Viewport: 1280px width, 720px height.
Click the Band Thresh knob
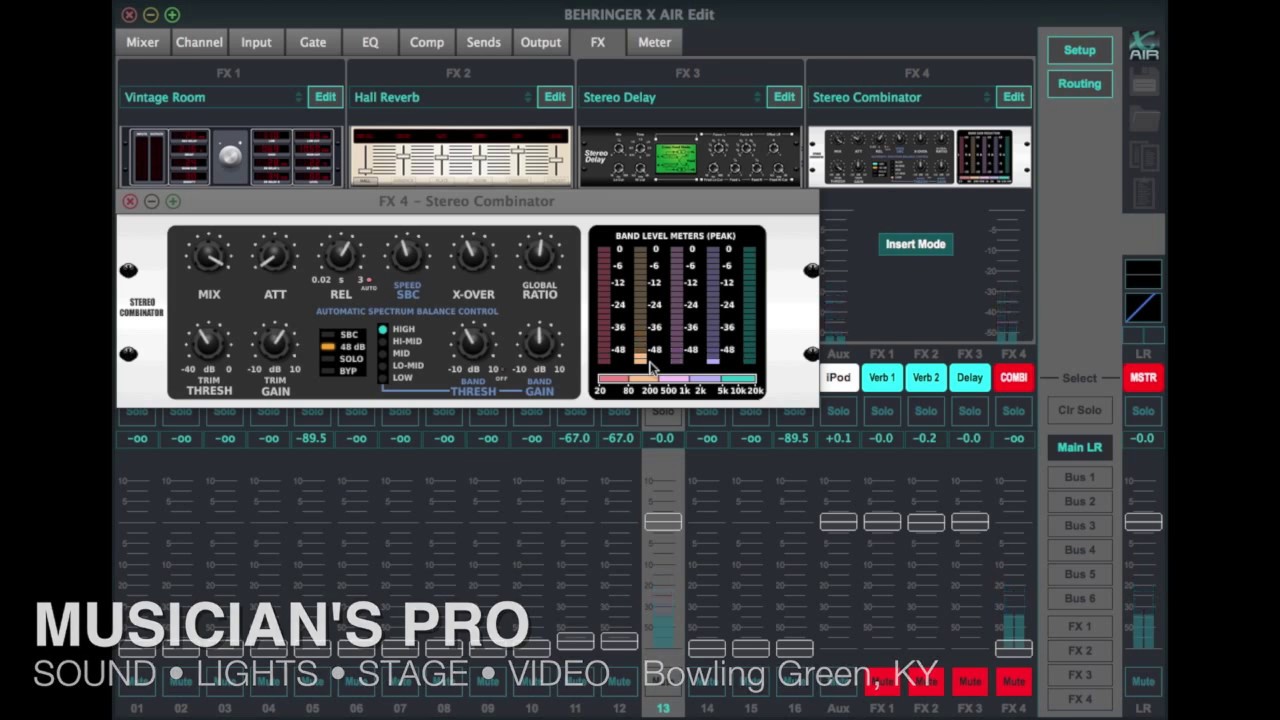click(x=473, y=343)
